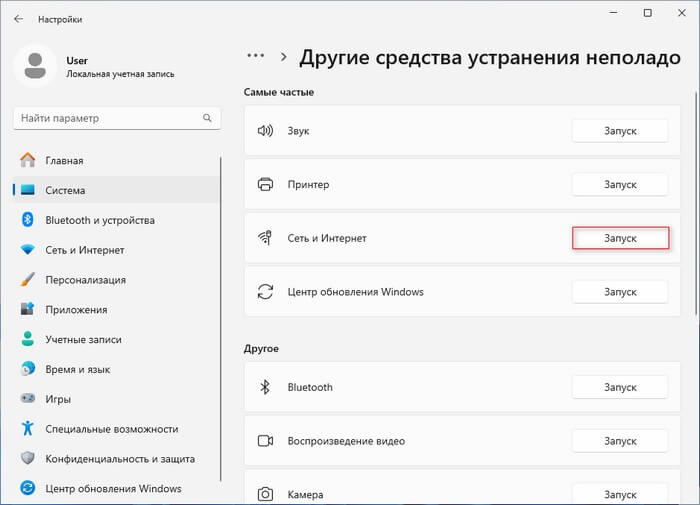Start the Bluetooth troubleshooter with Запуск
Screen dimensions: 700x505
tap(620, 387)
